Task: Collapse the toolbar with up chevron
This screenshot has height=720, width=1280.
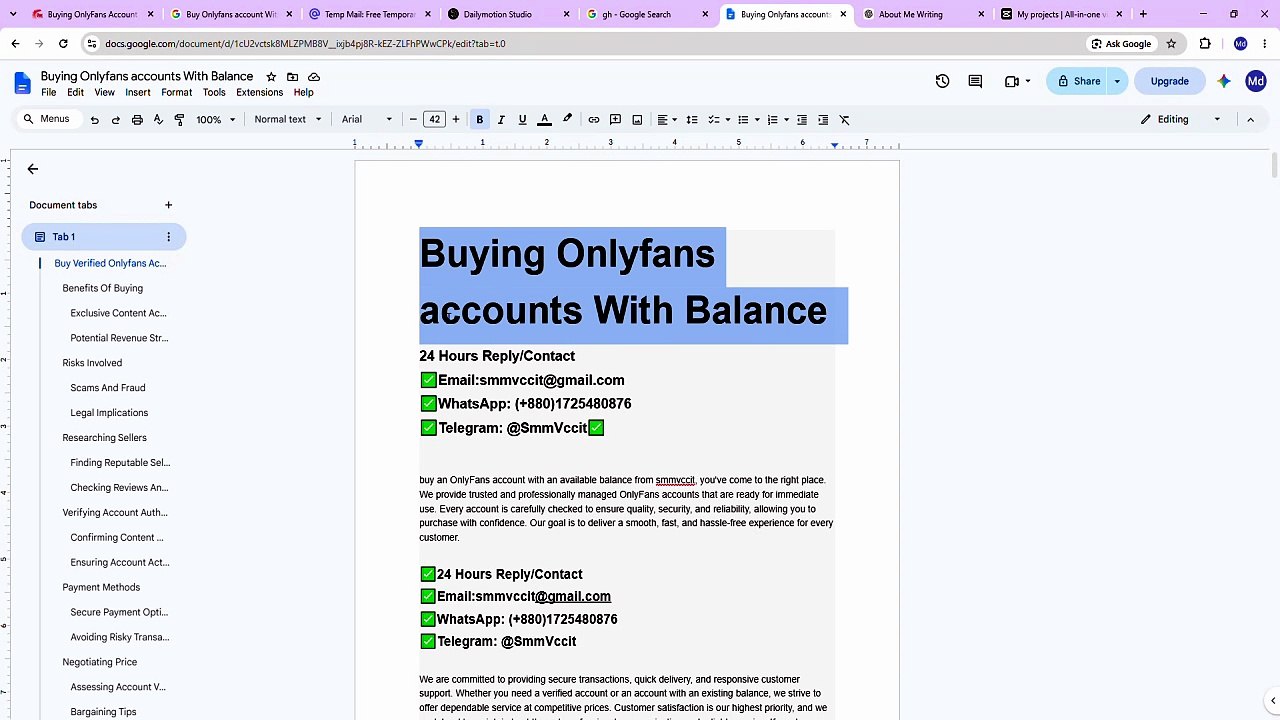Action: [x=1250, y=120]
